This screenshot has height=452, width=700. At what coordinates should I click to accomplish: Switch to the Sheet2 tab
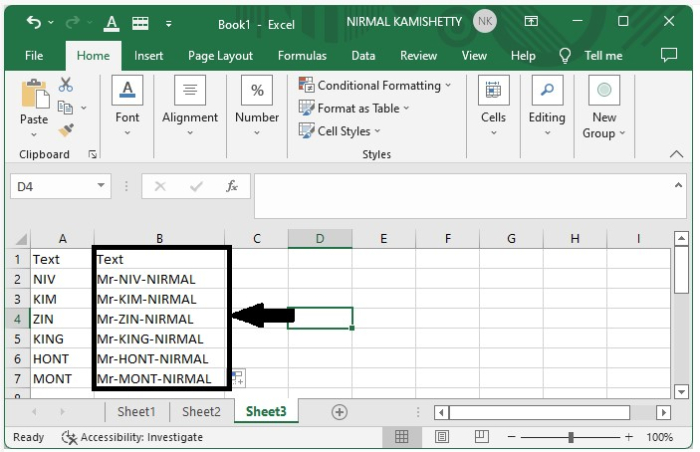[x=201, y=411]
